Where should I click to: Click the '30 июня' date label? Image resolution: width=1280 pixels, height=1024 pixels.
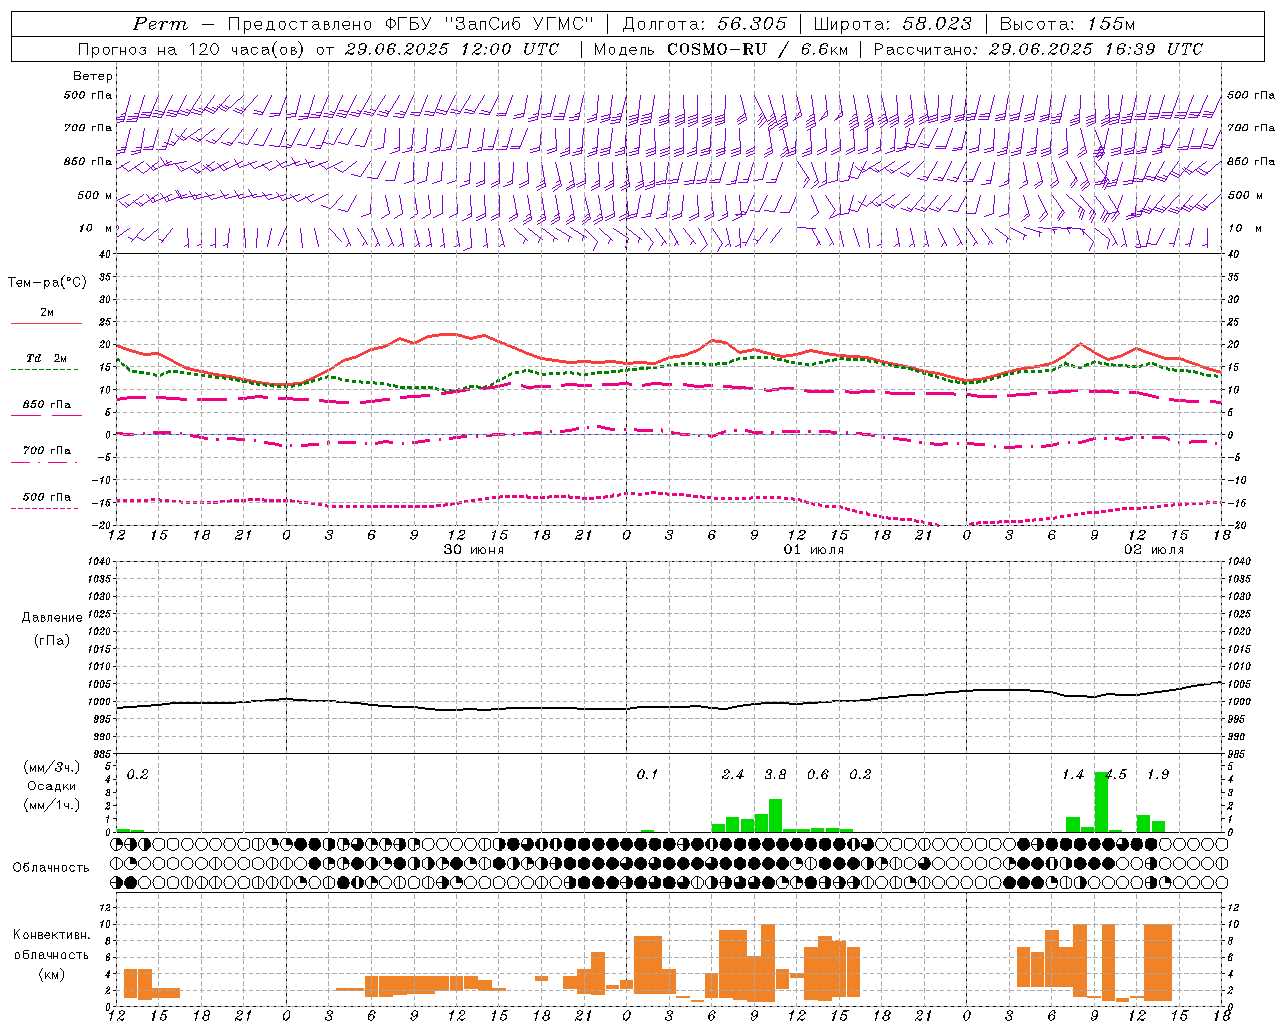click(x=474, y=550)
